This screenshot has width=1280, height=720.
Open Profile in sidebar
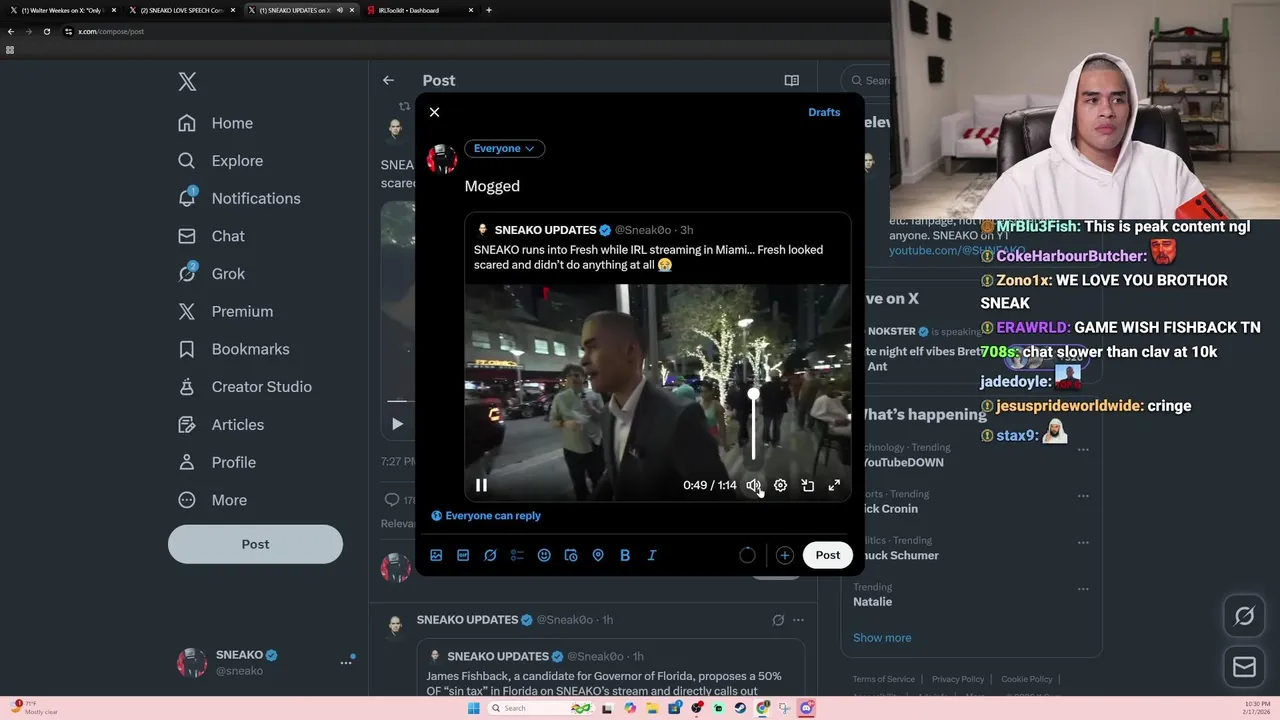pyautogui.click(x=217, y=462)
